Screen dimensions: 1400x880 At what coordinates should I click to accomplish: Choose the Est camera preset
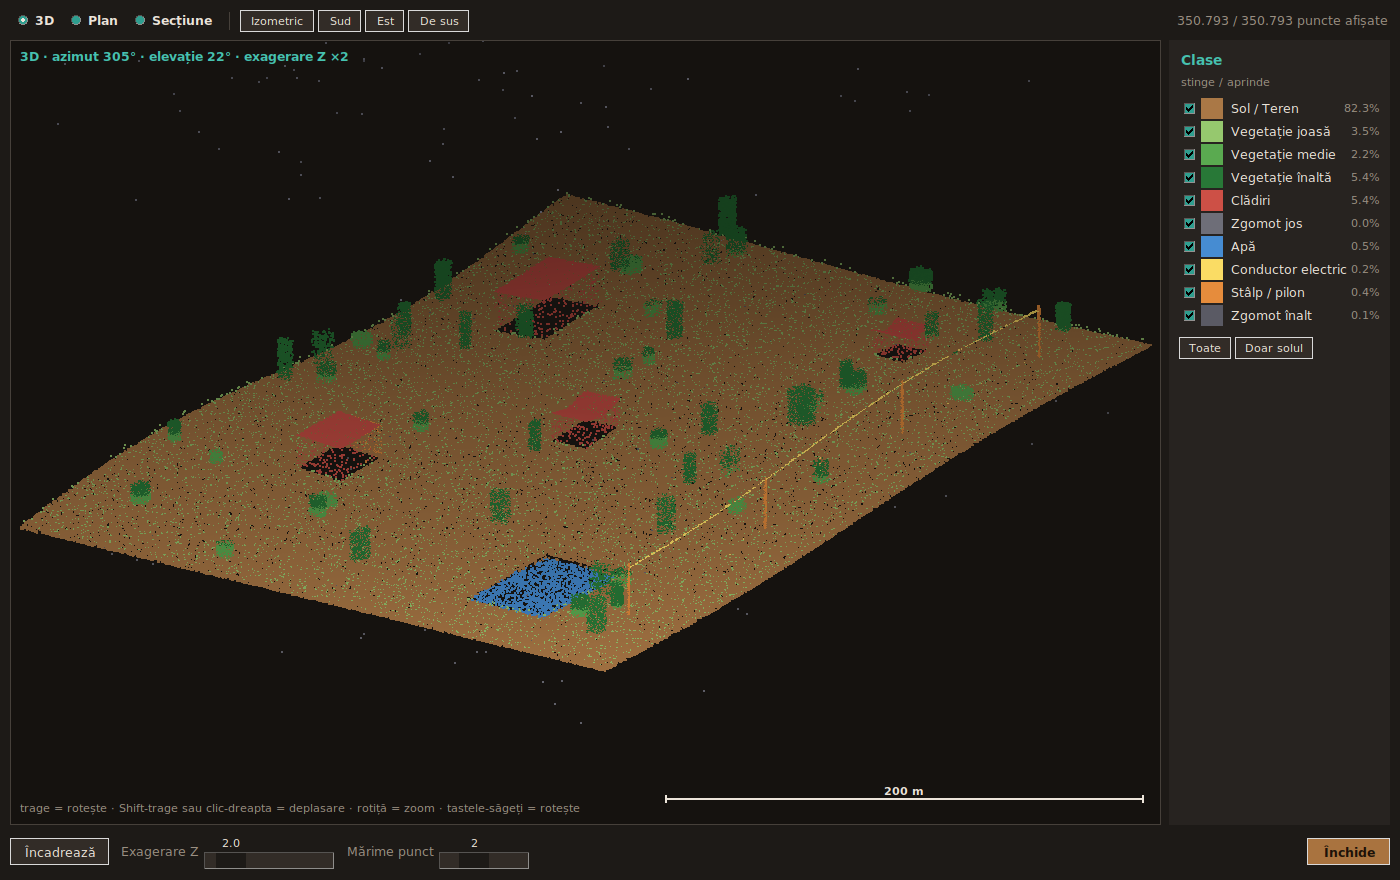(x=385, y=21)
